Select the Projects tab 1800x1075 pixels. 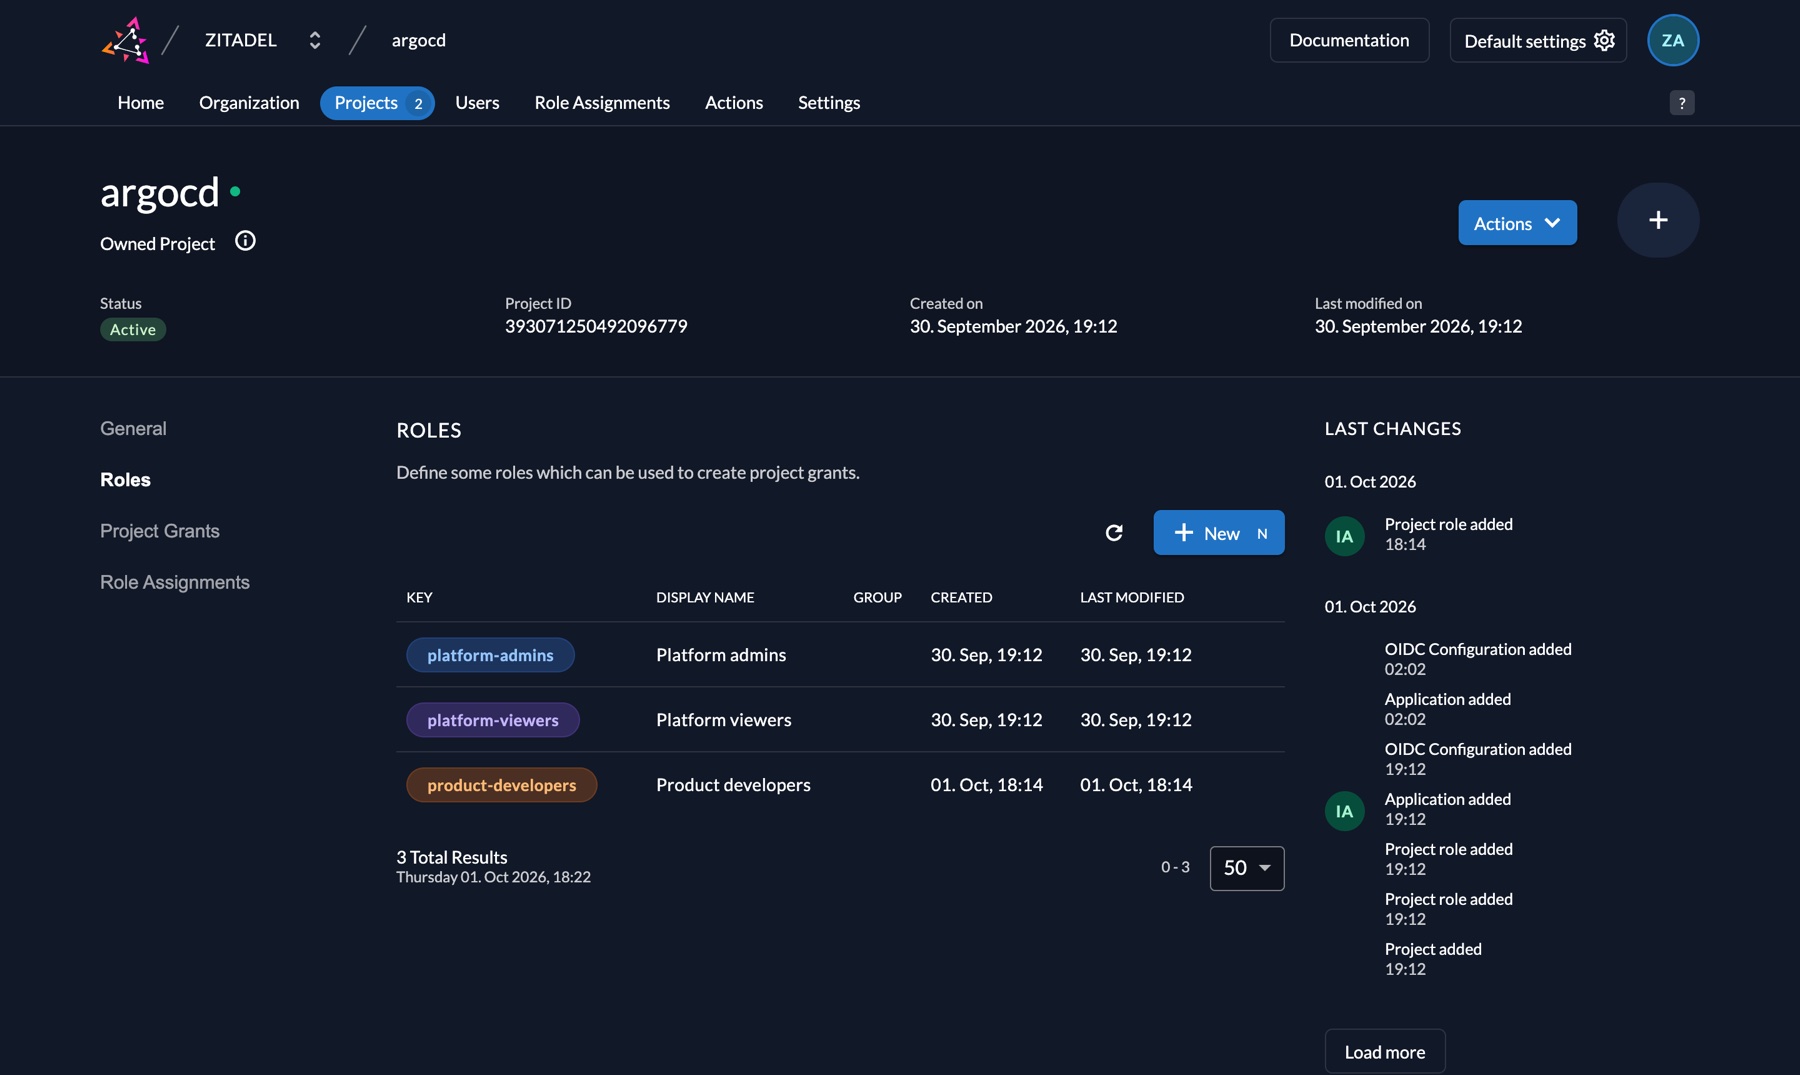point(377,103)
